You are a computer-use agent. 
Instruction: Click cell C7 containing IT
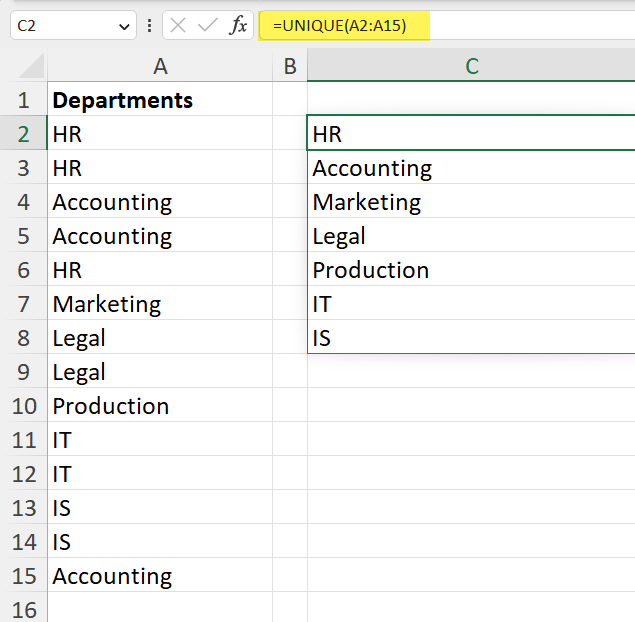click(x=471, y=304)
